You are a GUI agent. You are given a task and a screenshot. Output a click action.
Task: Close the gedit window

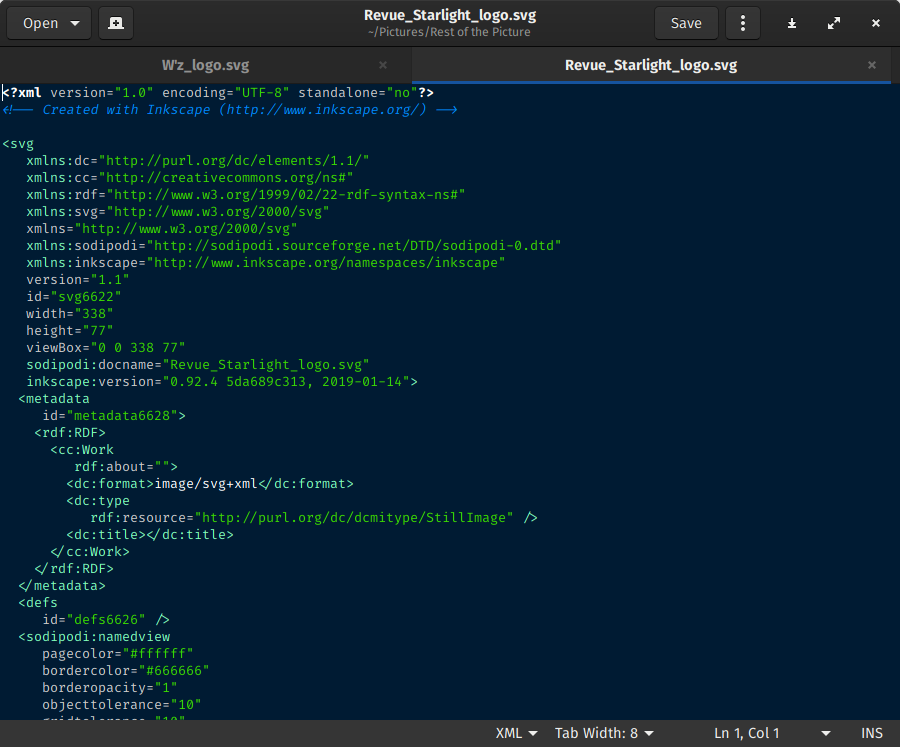pyautogui.click(x=876, y=23)
